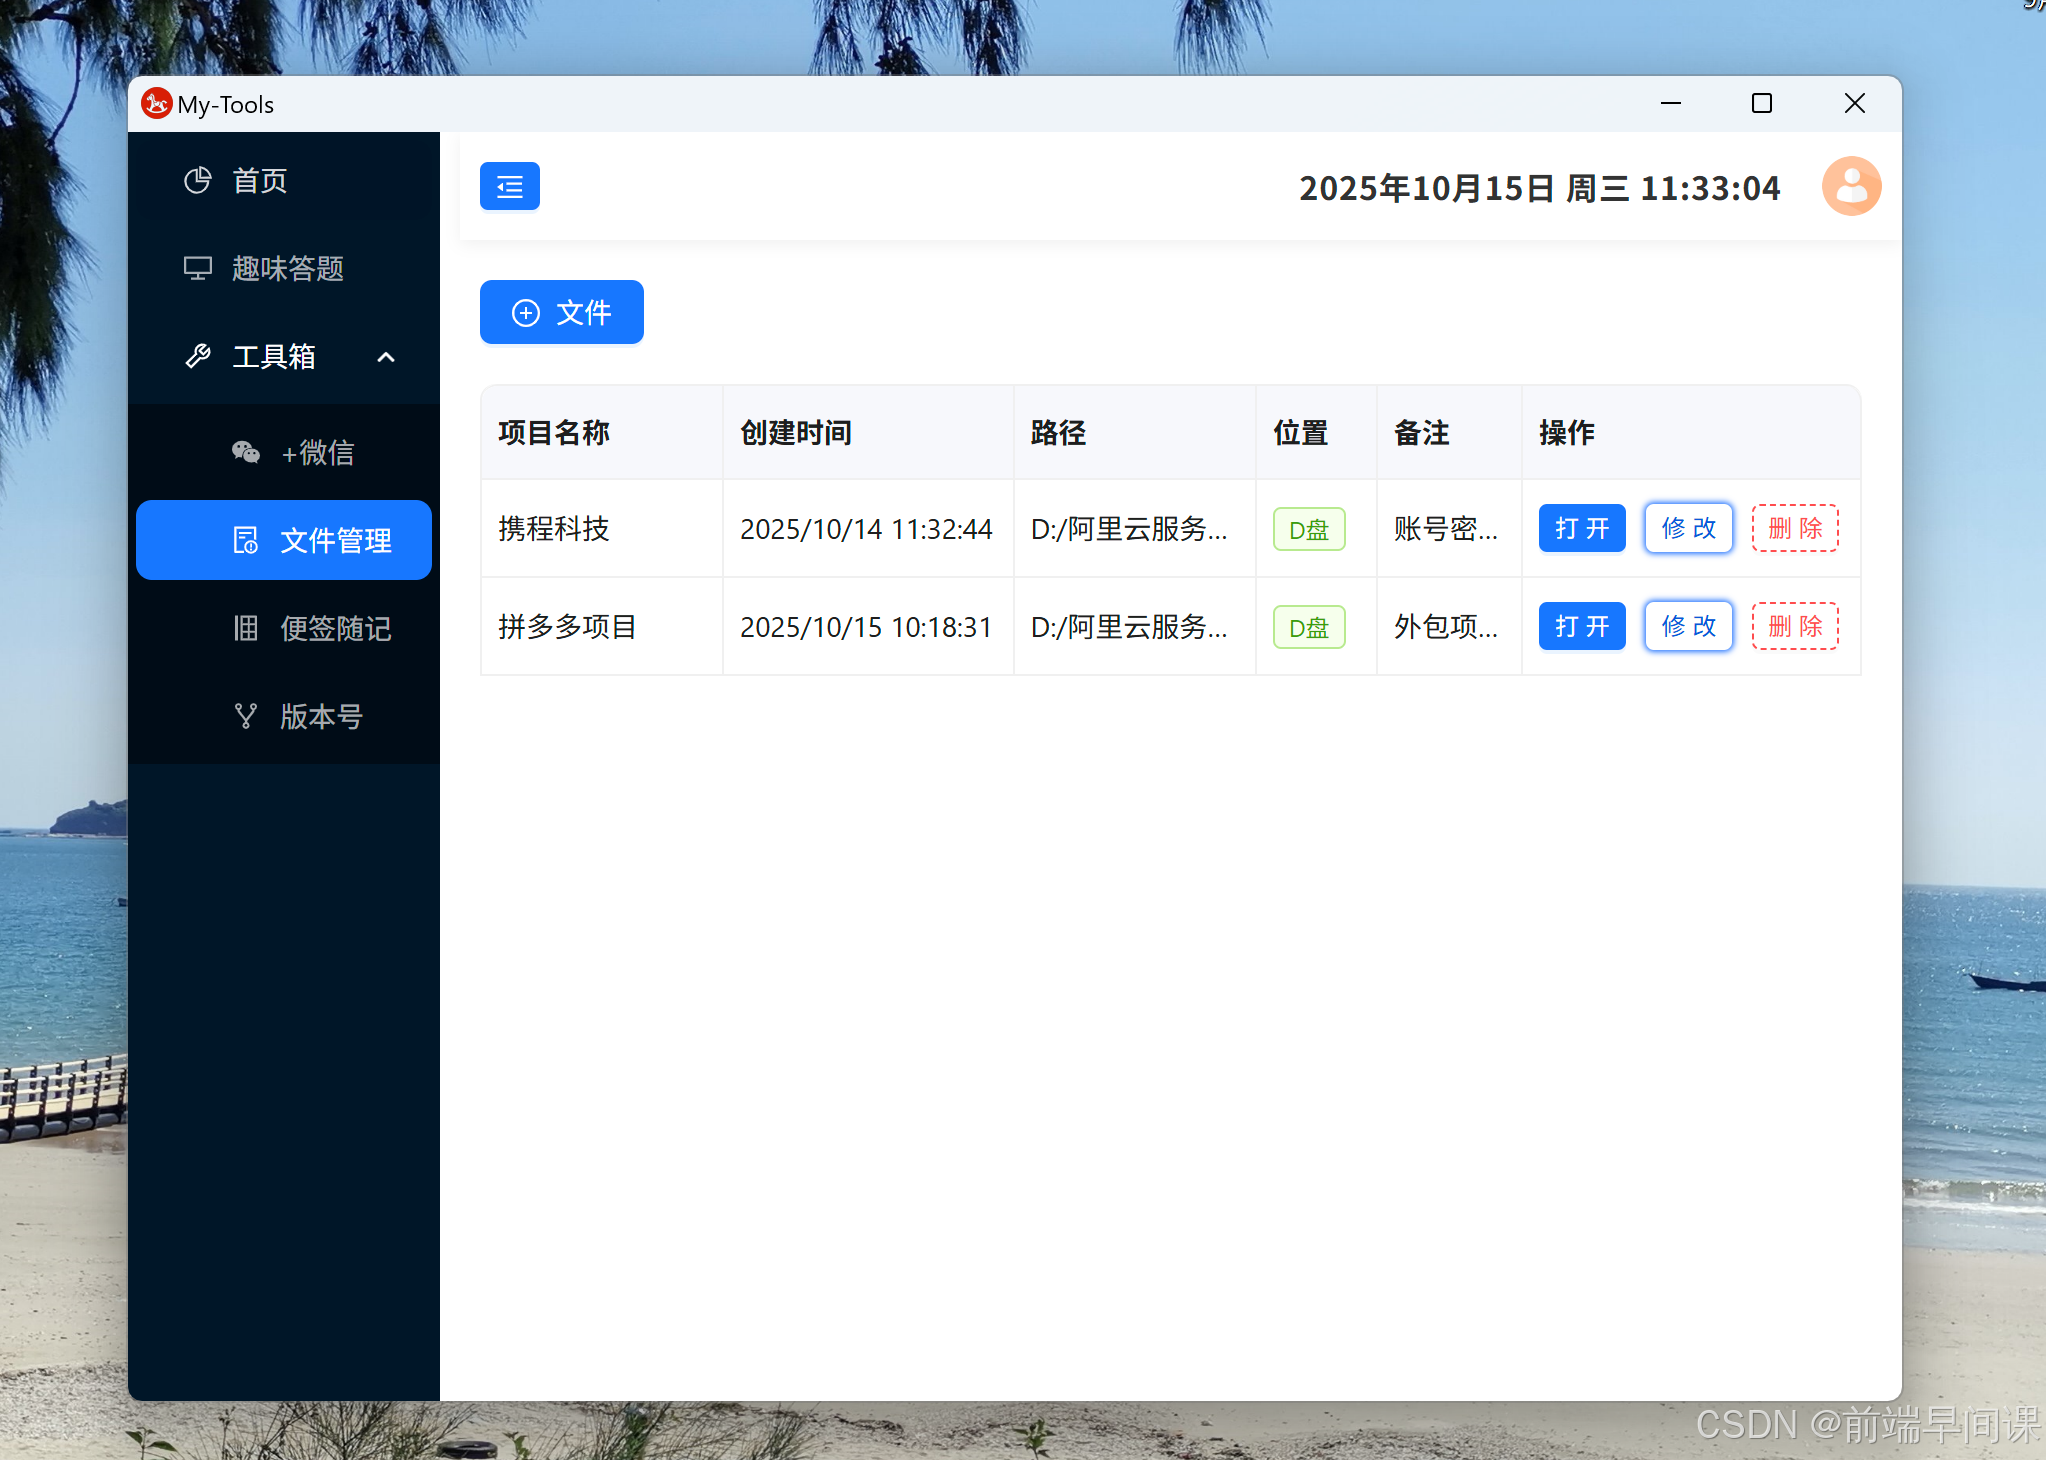2046x1460 pixels.
Task: Click the file icon beside 文件管理
Action: [246, 541]
